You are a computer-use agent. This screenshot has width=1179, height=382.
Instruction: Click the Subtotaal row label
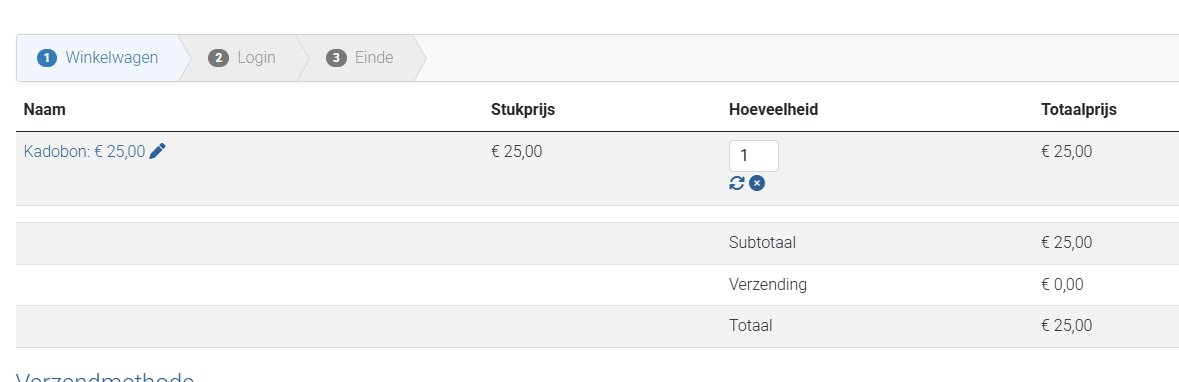[762, 243]
